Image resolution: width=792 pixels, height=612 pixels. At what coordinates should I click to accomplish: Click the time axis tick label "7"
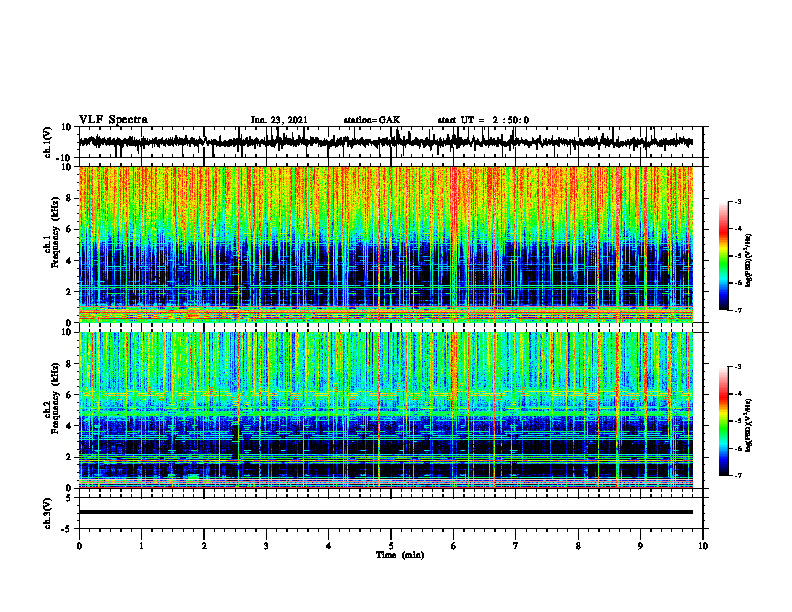coord(516,546)
